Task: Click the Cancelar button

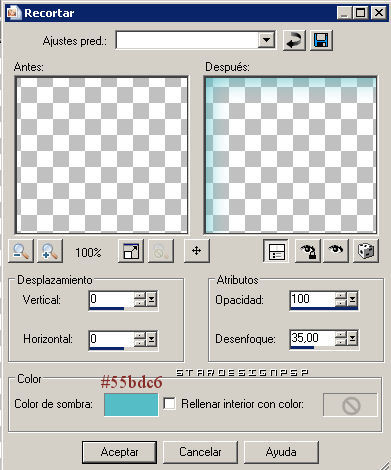Action: [200, 452]
